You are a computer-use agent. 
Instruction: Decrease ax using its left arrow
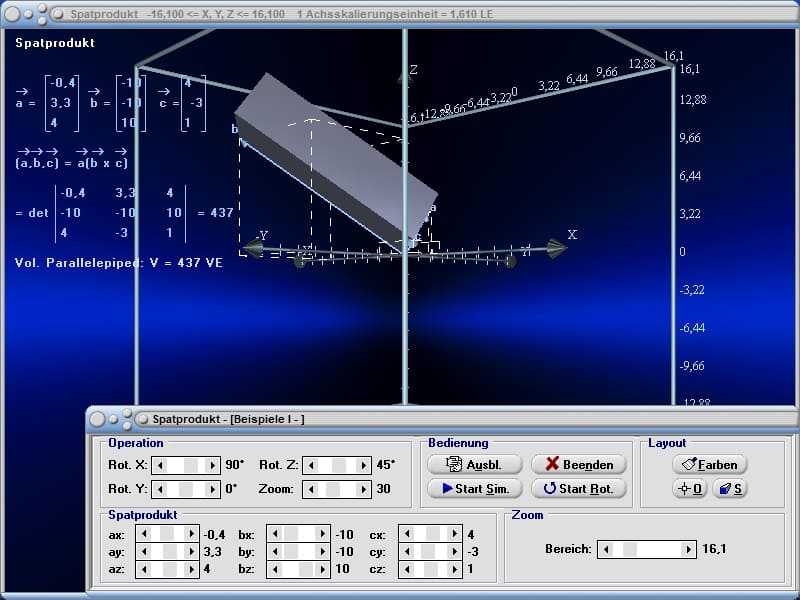(144, 534)
